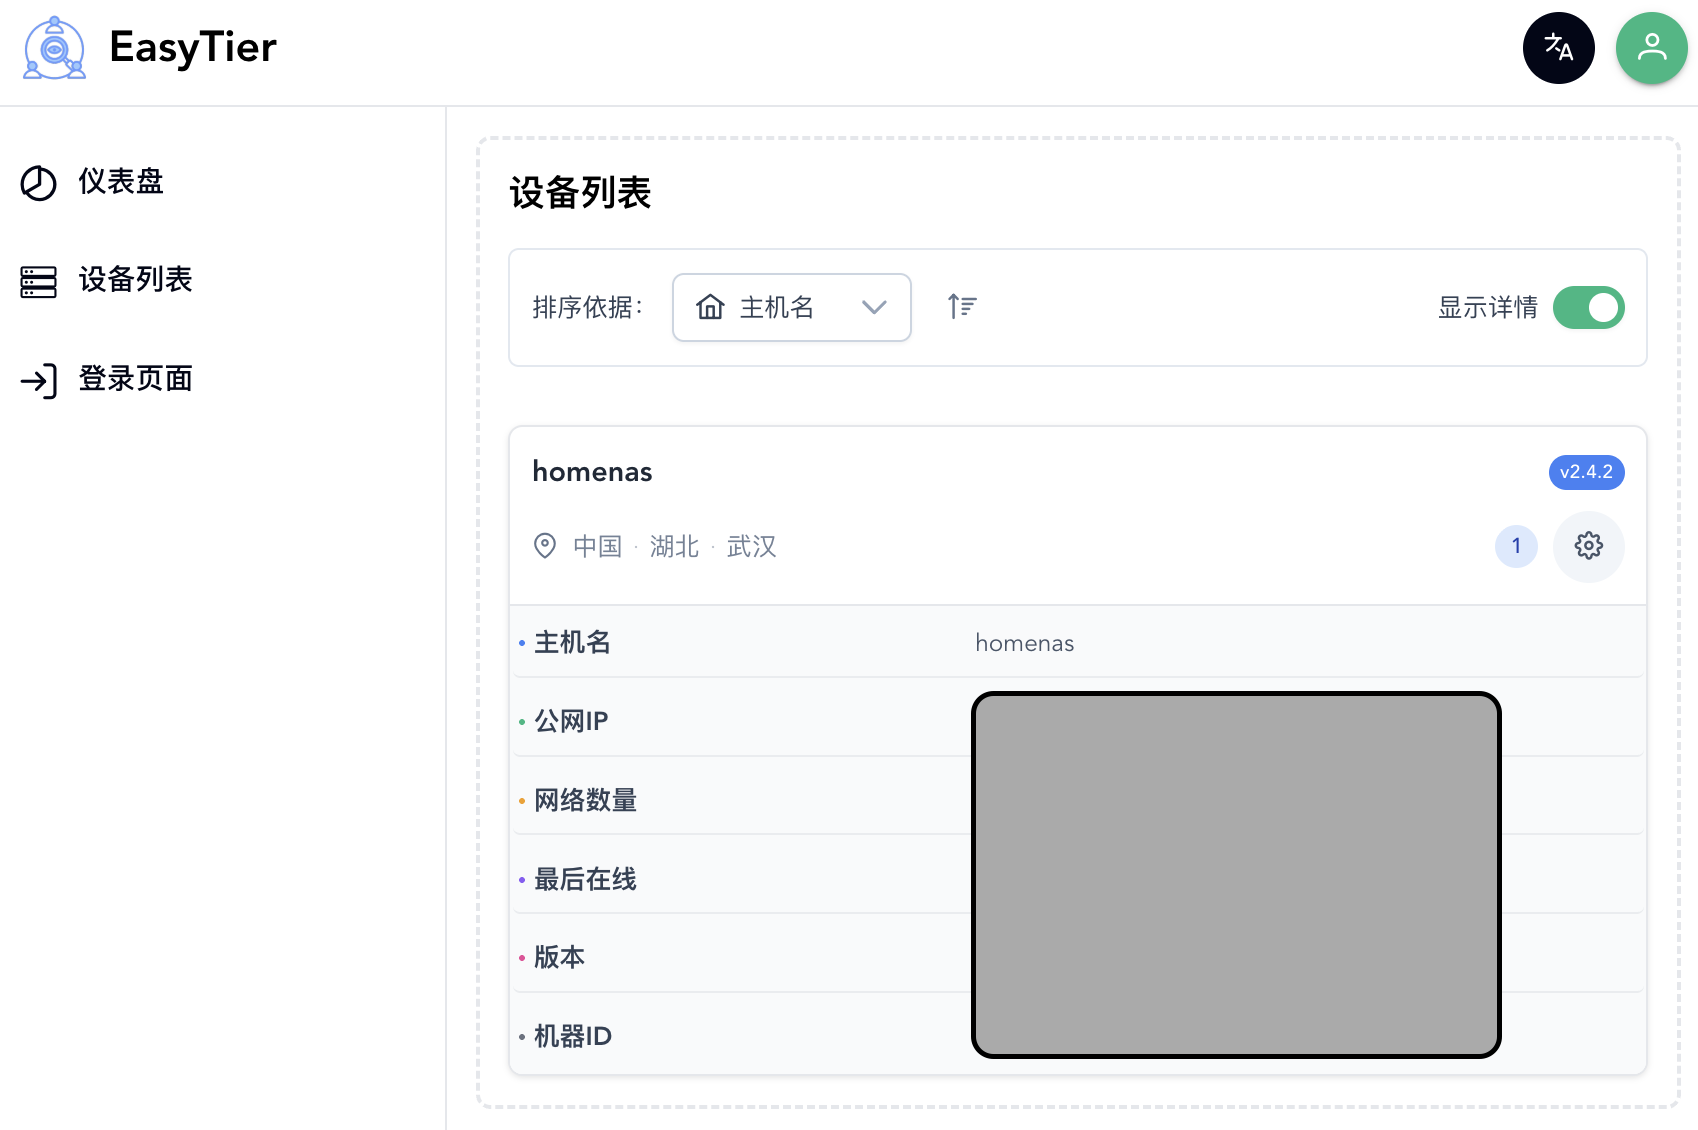Open 登录页面 from the sidebar
Screen dimensions: 1698x1130
135,379
